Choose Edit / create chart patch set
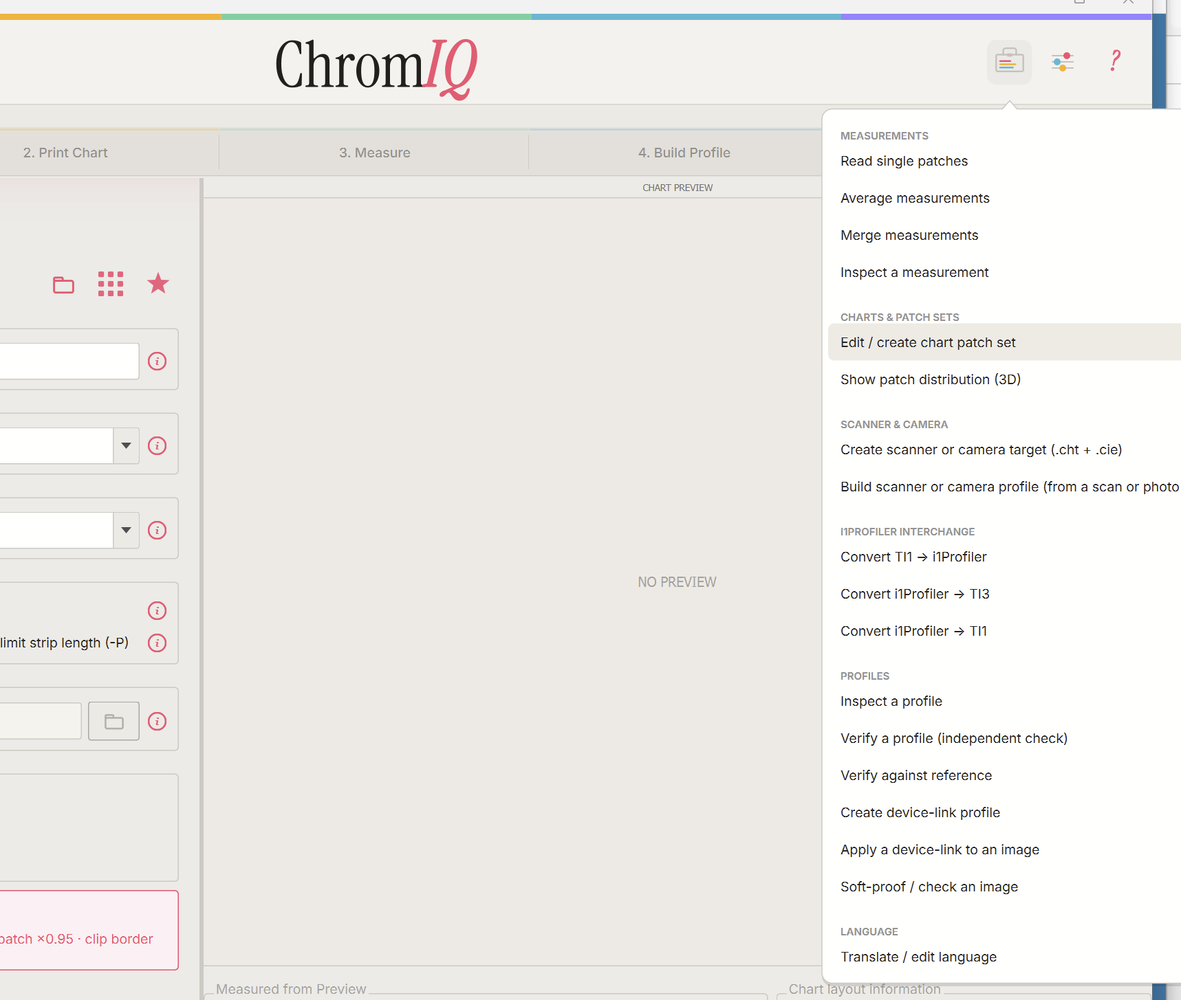The width and height of the screenshot is (1181, 1000). (x=1005, y=343)
